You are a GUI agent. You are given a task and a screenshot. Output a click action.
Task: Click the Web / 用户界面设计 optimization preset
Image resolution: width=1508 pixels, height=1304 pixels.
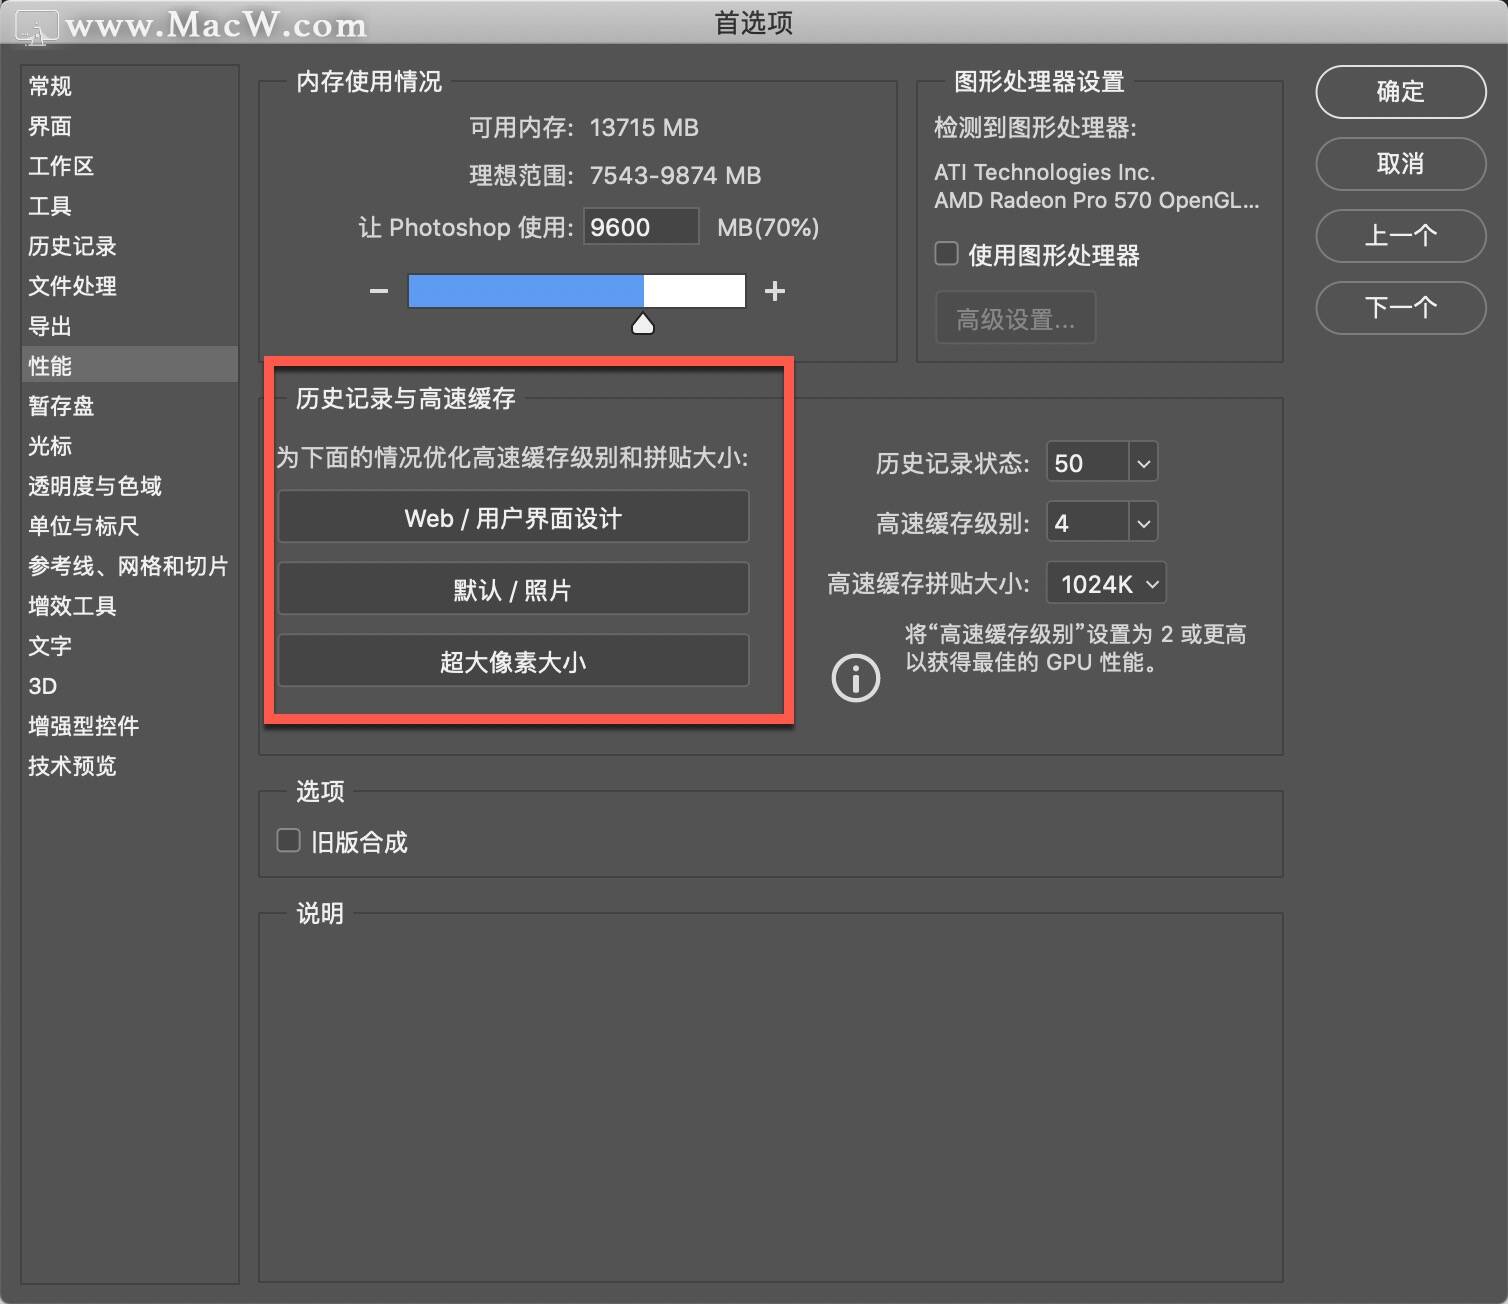point(512,517)
